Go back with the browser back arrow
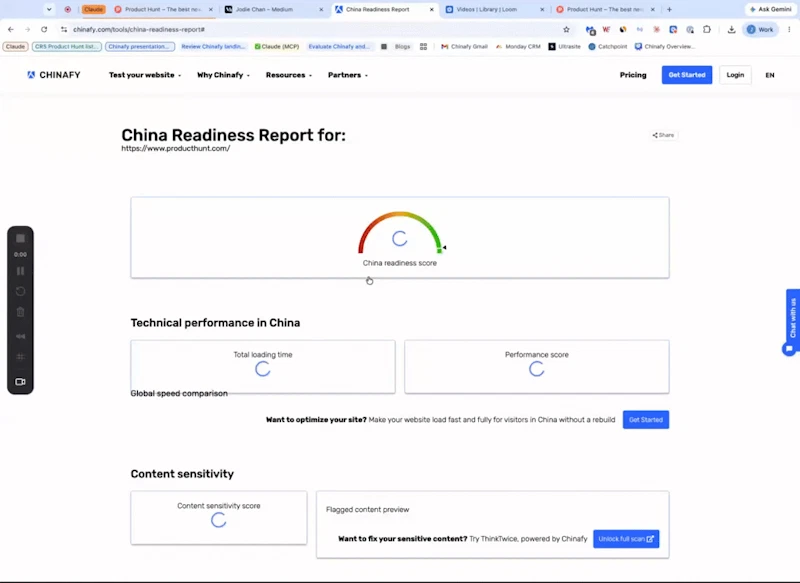 click(11, 30)
